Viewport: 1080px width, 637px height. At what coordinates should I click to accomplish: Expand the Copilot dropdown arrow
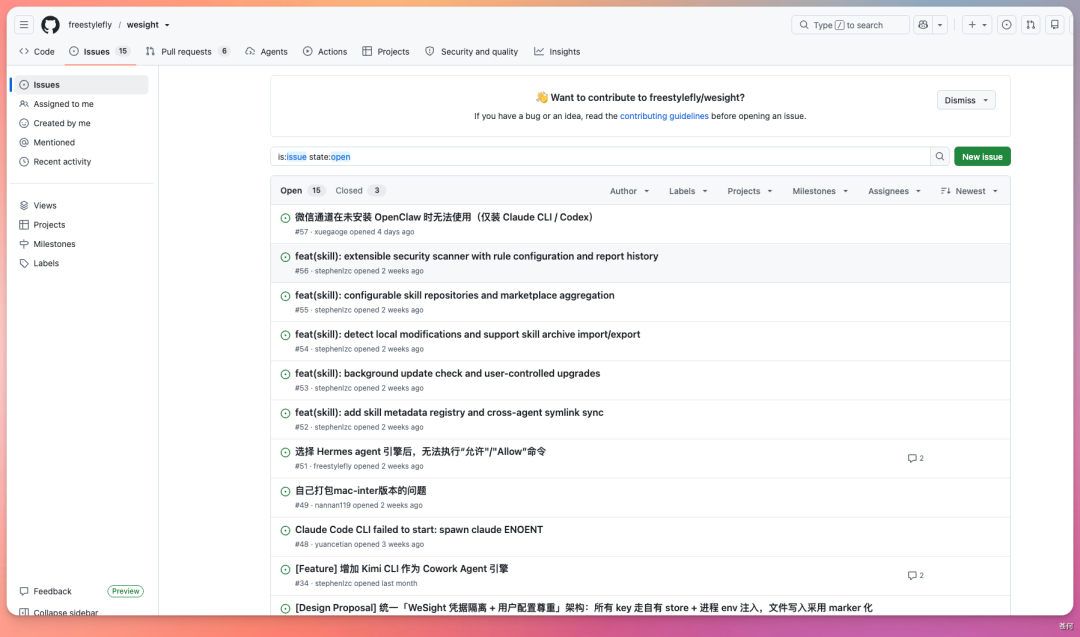(x=940, y=25)
